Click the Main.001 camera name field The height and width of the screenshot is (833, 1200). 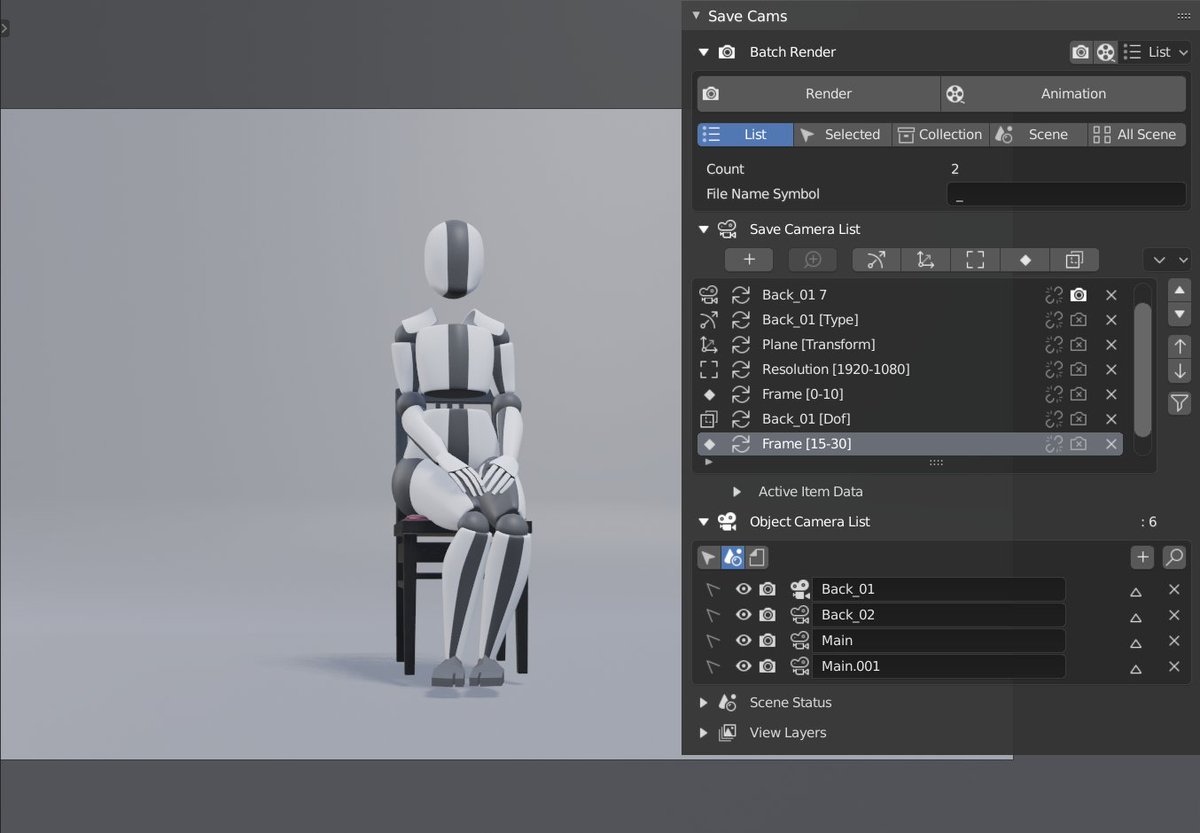[x=939, y=667]
